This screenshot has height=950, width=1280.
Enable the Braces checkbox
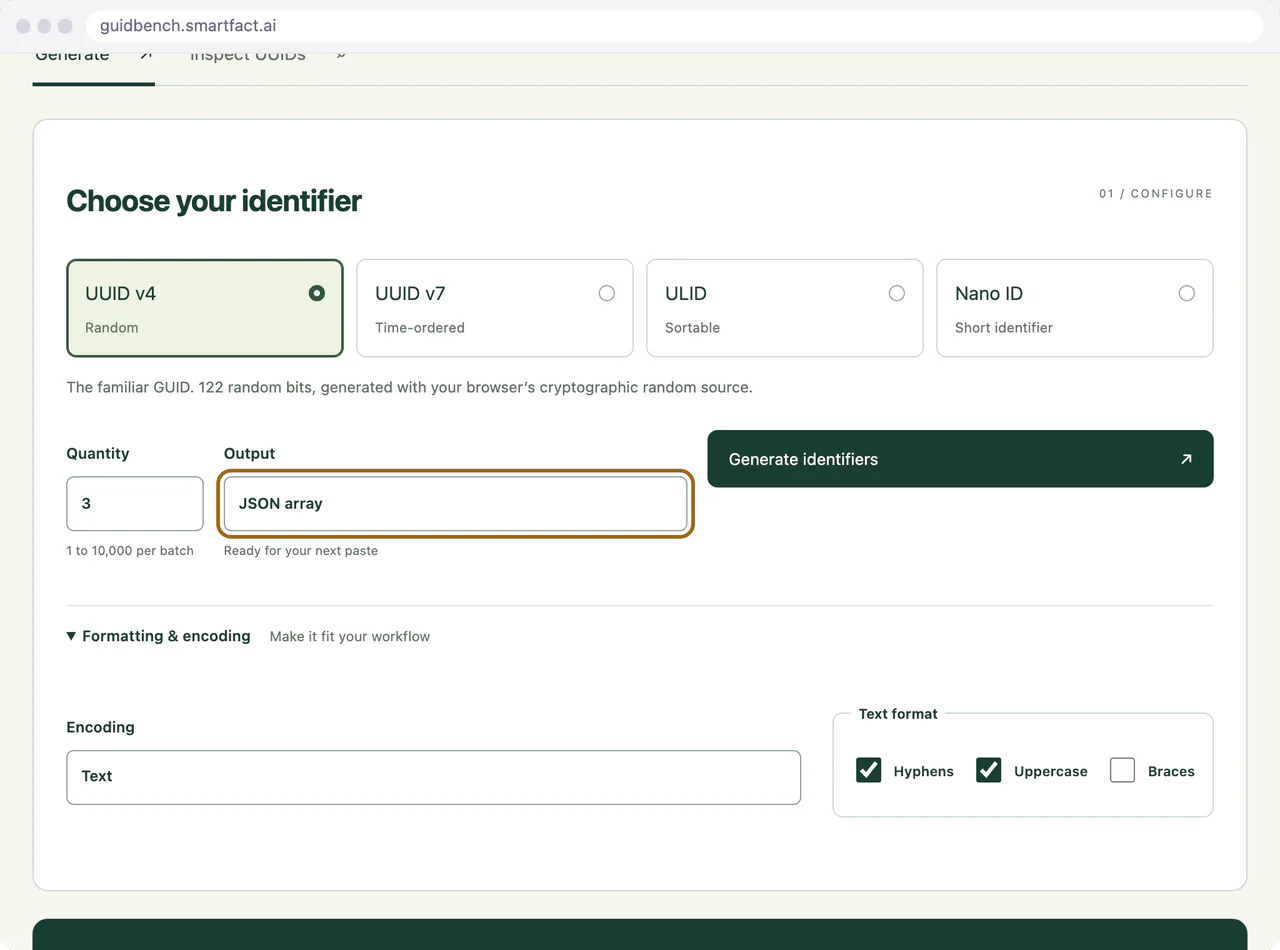click(1122, 770)
